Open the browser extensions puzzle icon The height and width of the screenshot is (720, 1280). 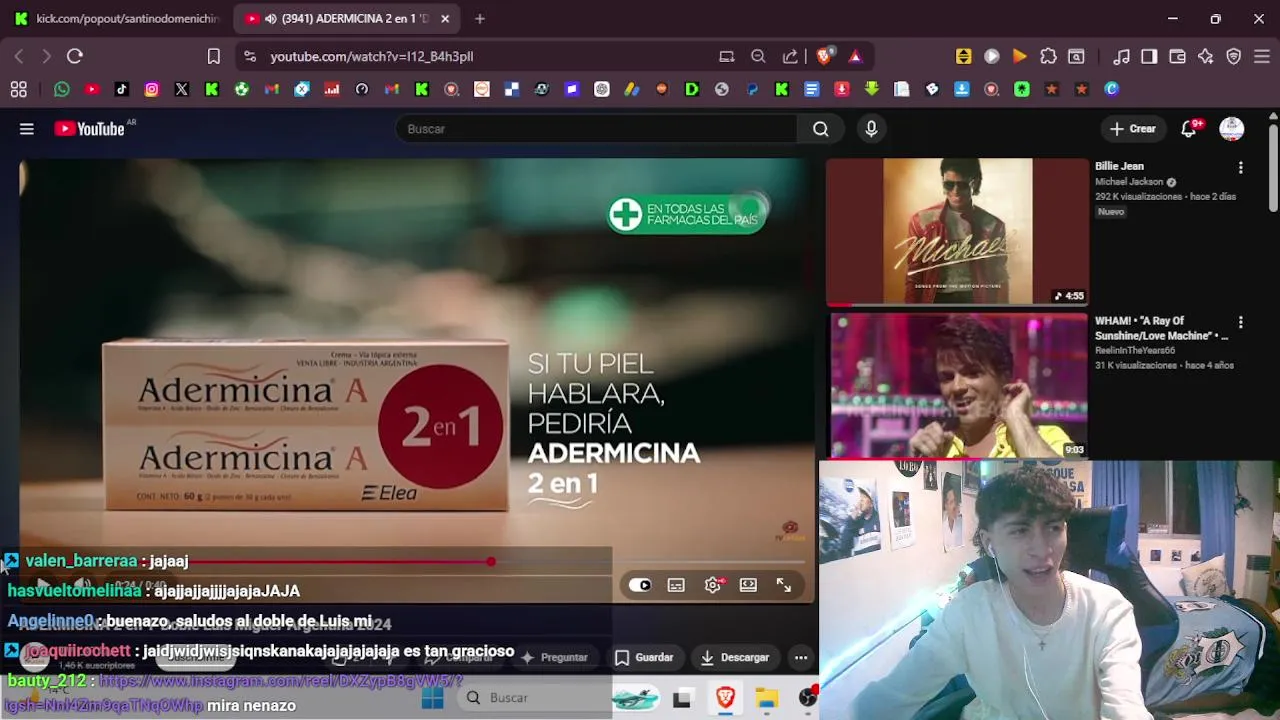click(x=1048, y=57)
